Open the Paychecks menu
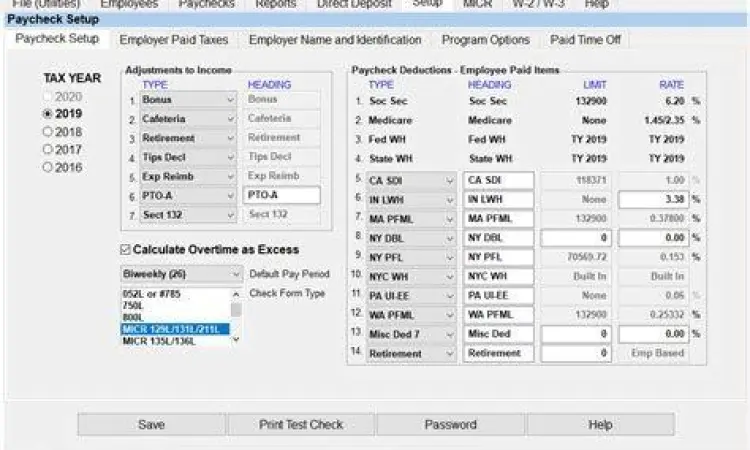 point(207,4)
